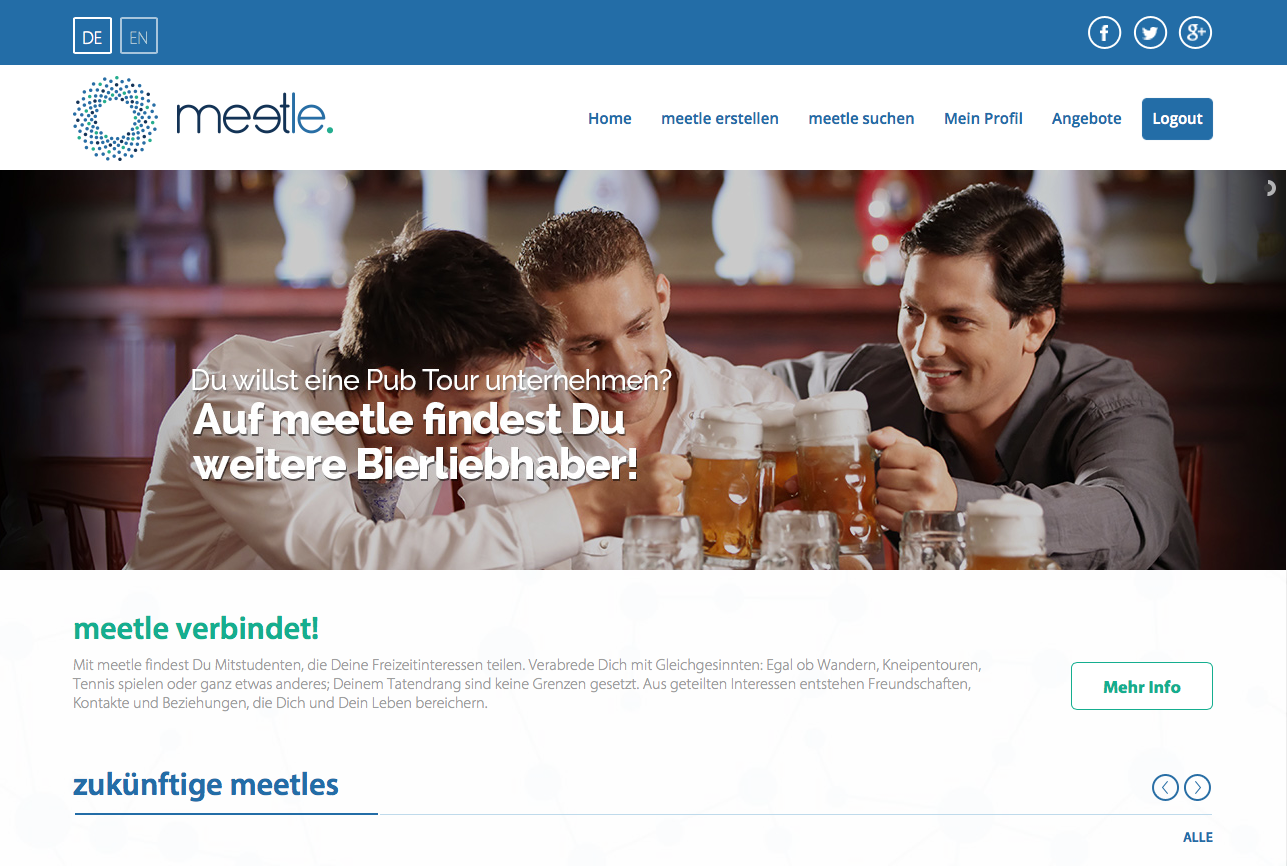The width and height of the screenshot is (1287, 866).
Task: Open meetle erstellen page
Action: 720,119
